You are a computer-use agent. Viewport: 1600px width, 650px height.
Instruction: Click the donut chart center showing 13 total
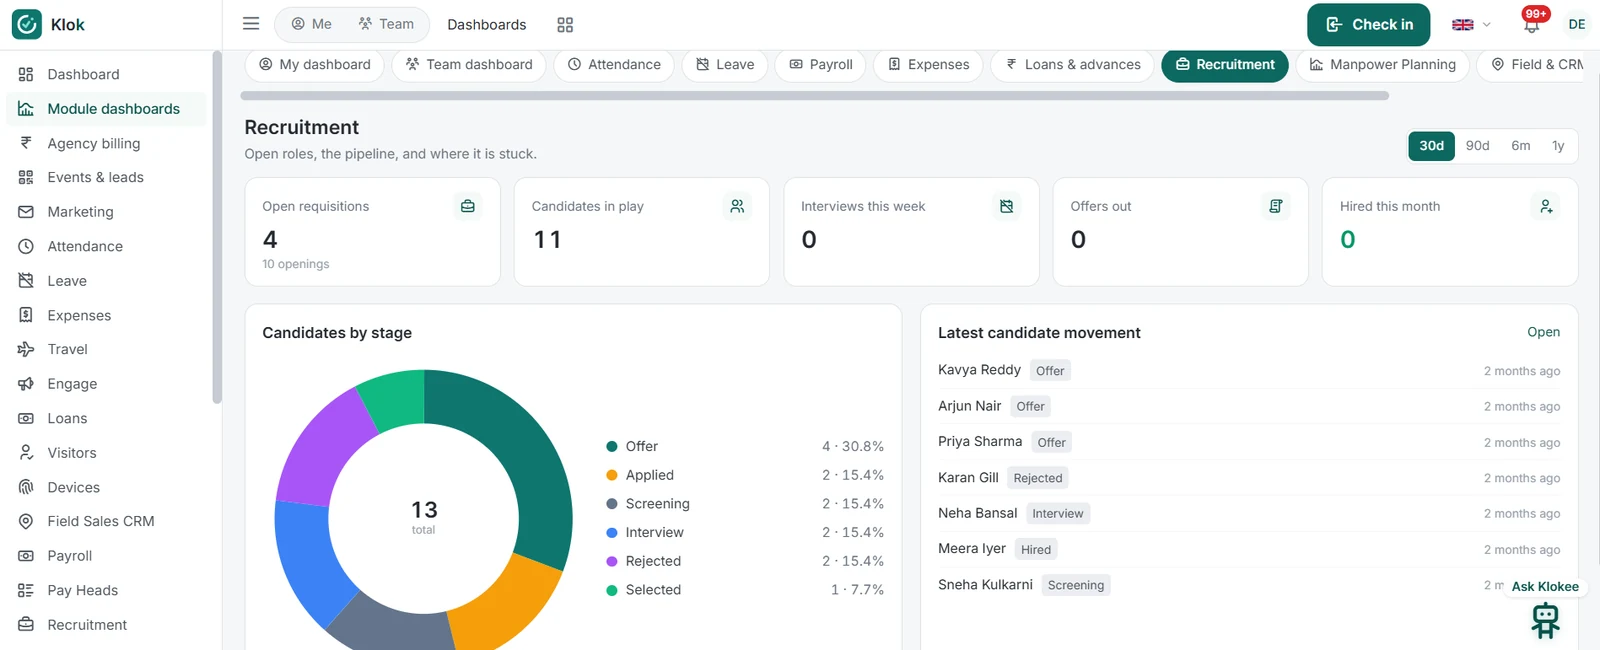(424, 516)
